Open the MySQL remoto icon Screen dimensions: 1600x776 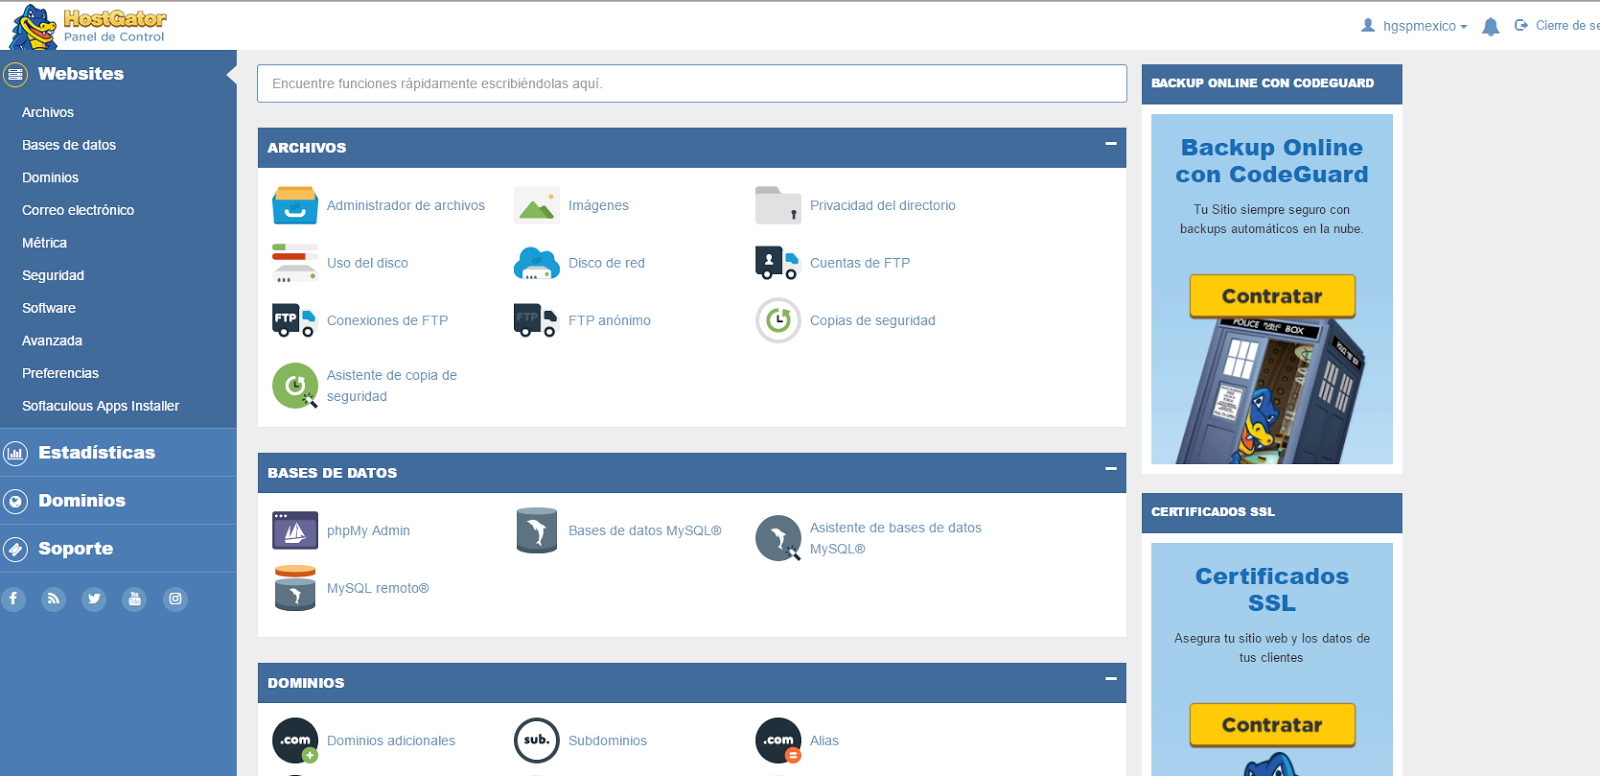pos(295,588)
